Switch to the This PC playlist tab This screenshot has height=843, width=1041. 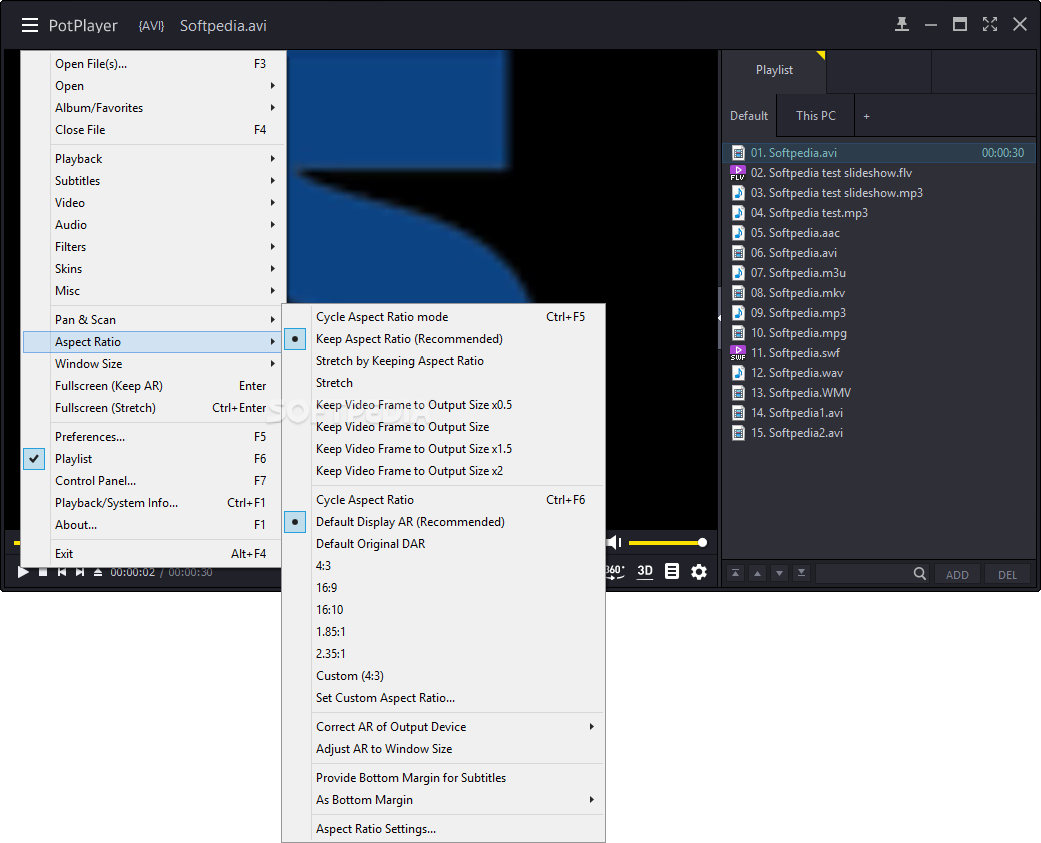point(815,115)
